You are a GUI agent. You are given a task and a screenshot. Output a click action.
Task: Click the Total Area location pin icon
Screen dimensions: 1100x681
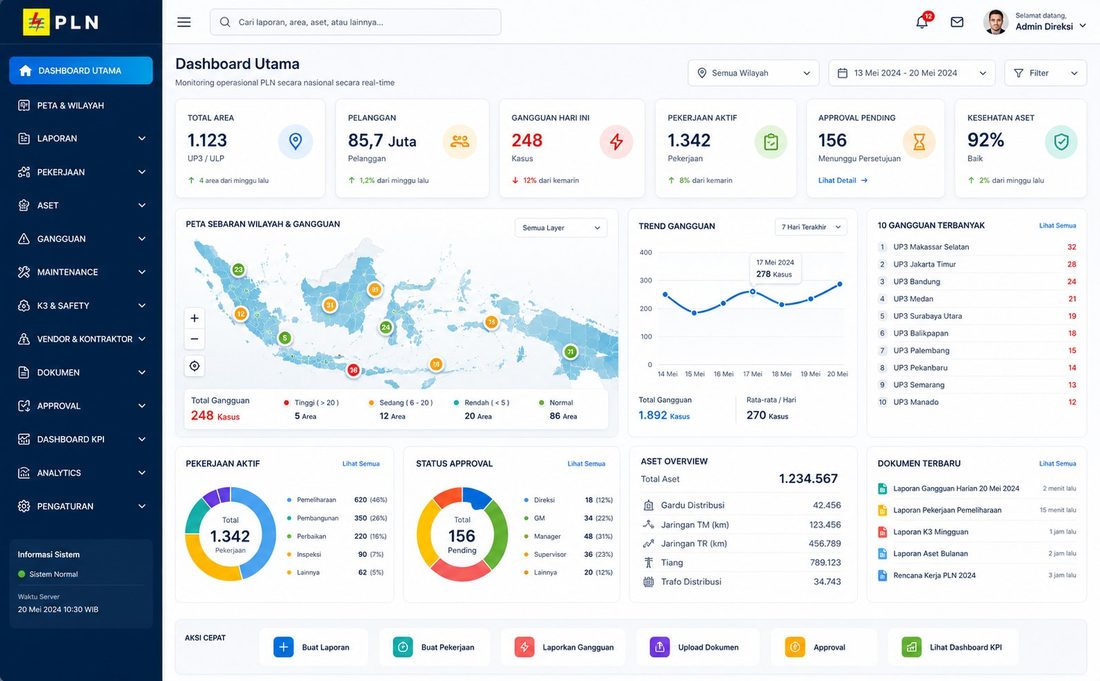click(295, 142)
